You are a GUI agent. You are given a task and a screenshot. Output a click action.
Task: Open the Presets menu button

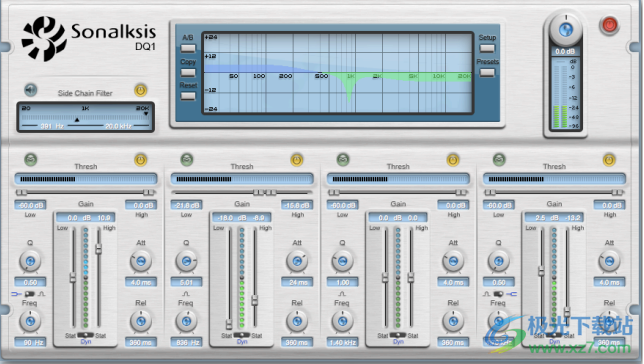[x=487, y=73]
